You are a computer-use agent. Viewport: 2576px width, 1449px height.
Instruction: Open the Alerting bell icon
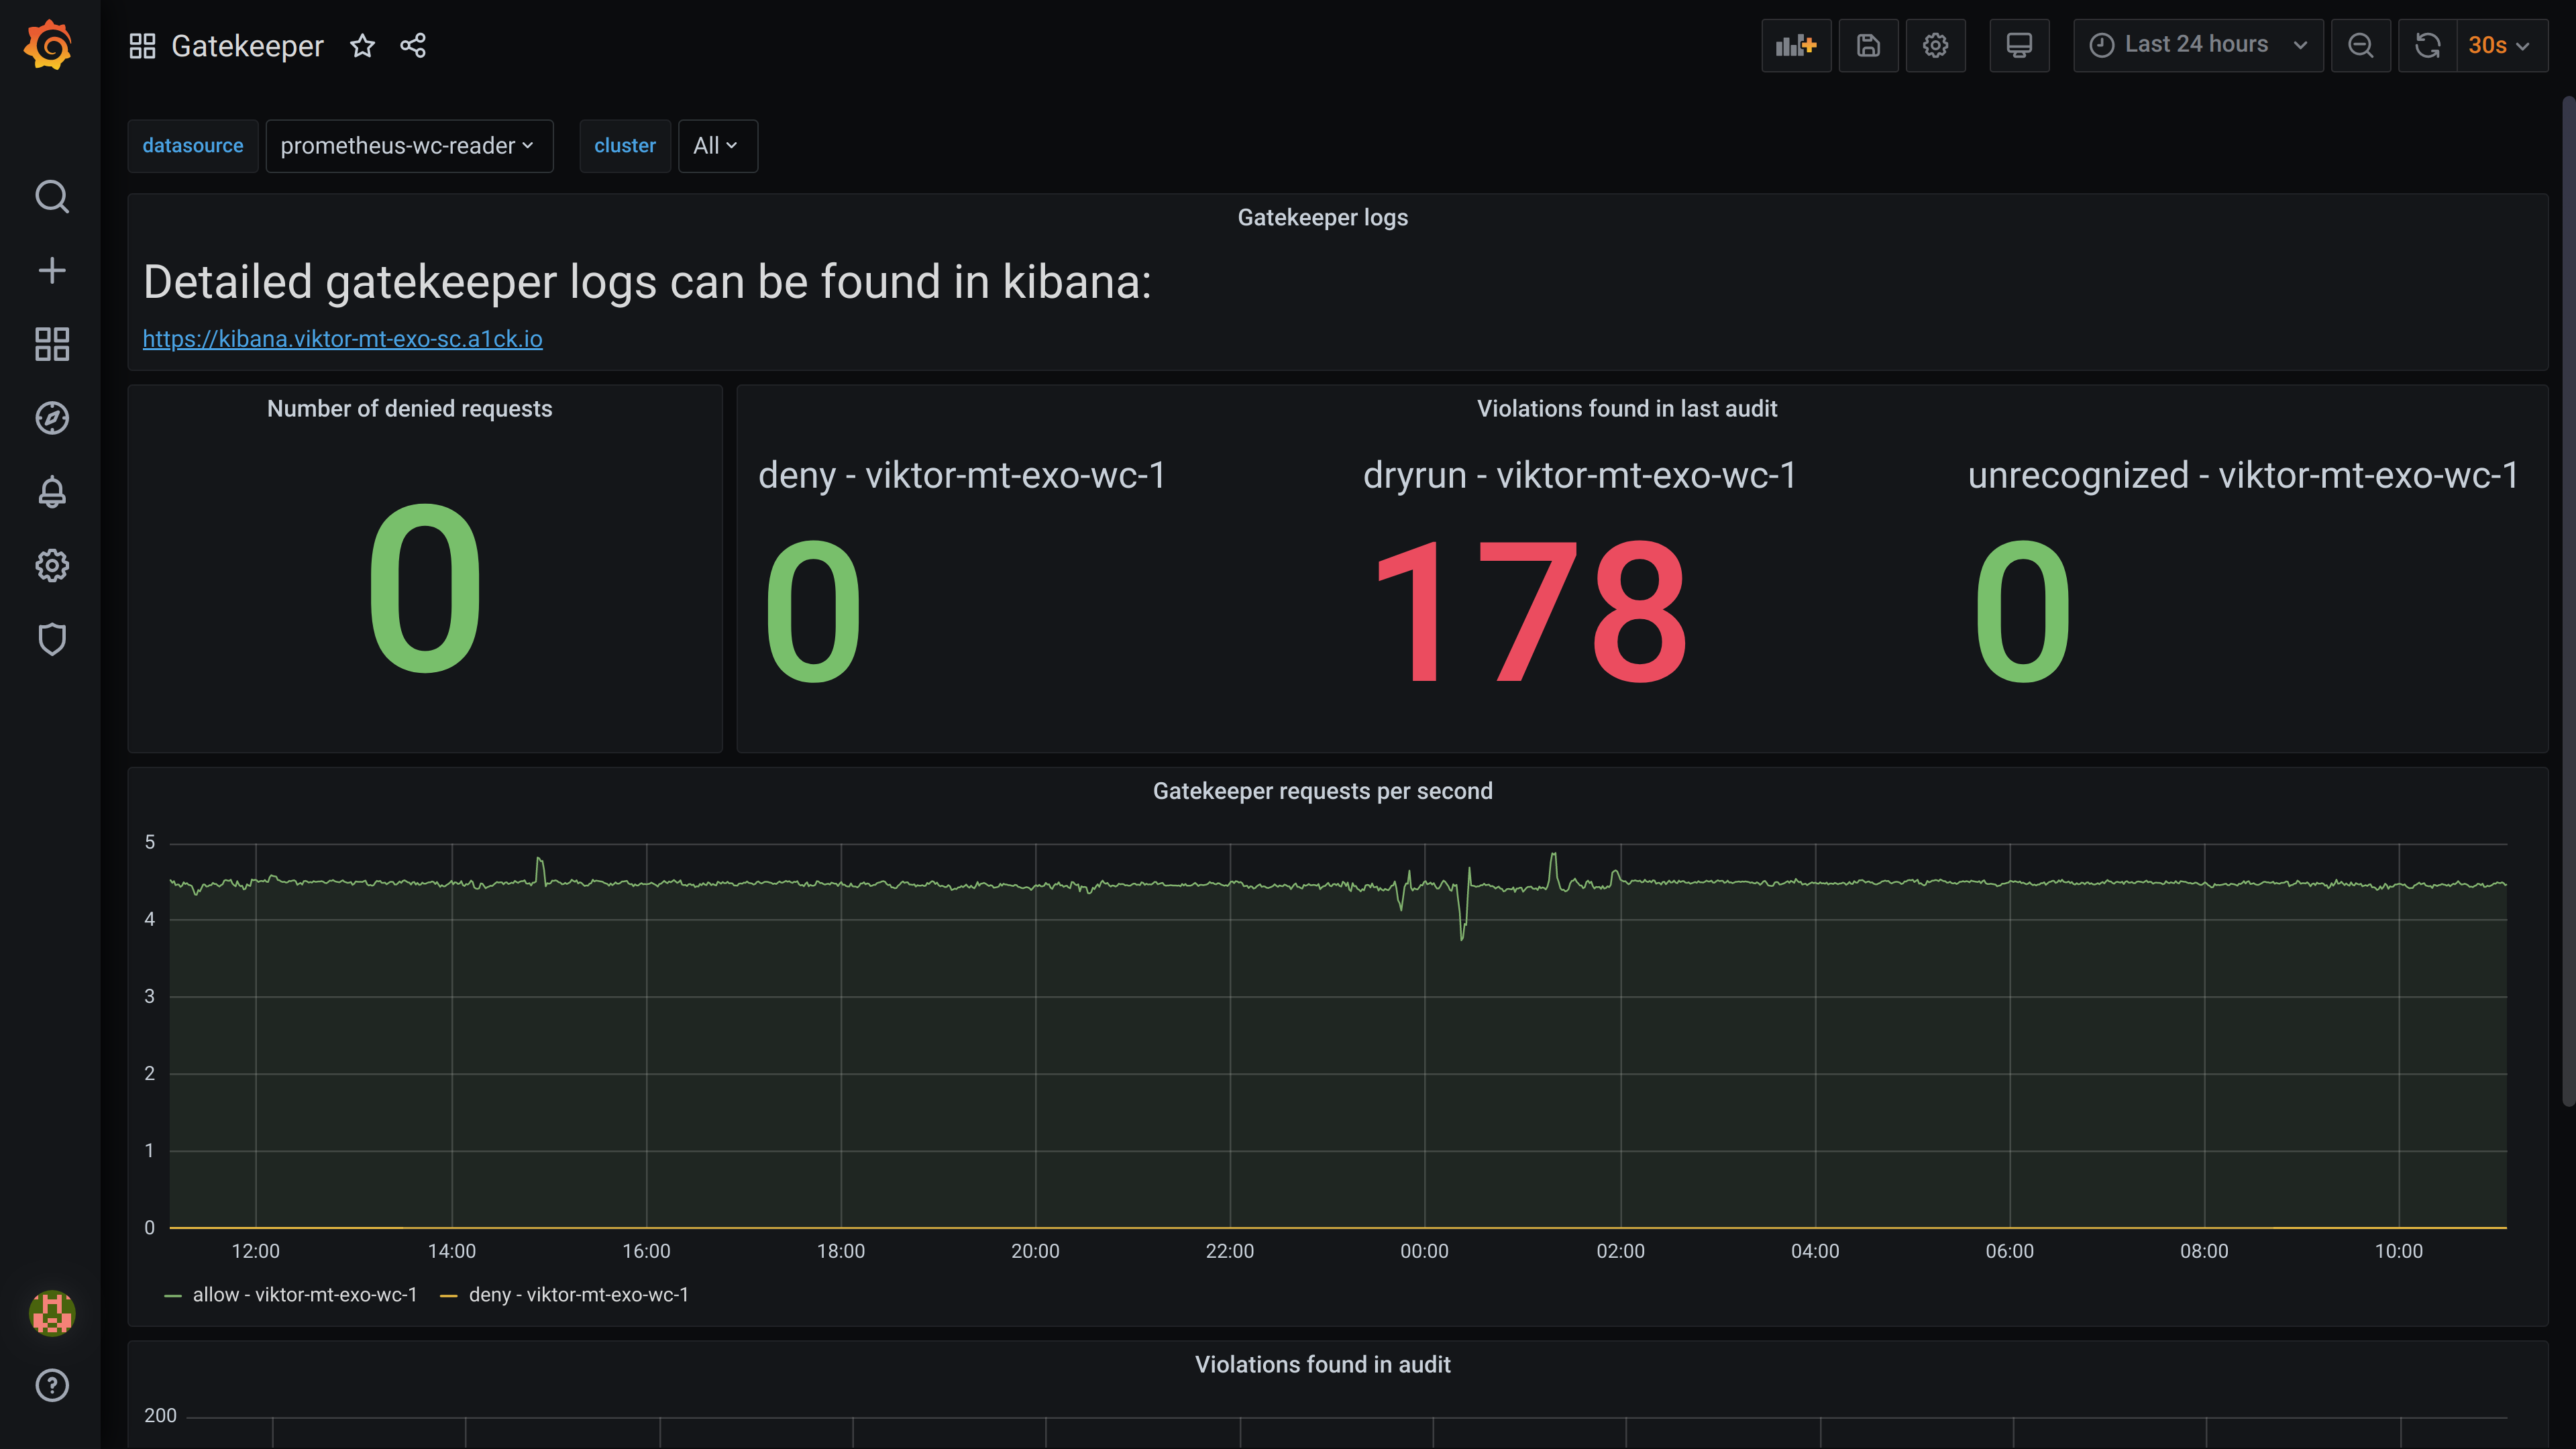point(52,492)
